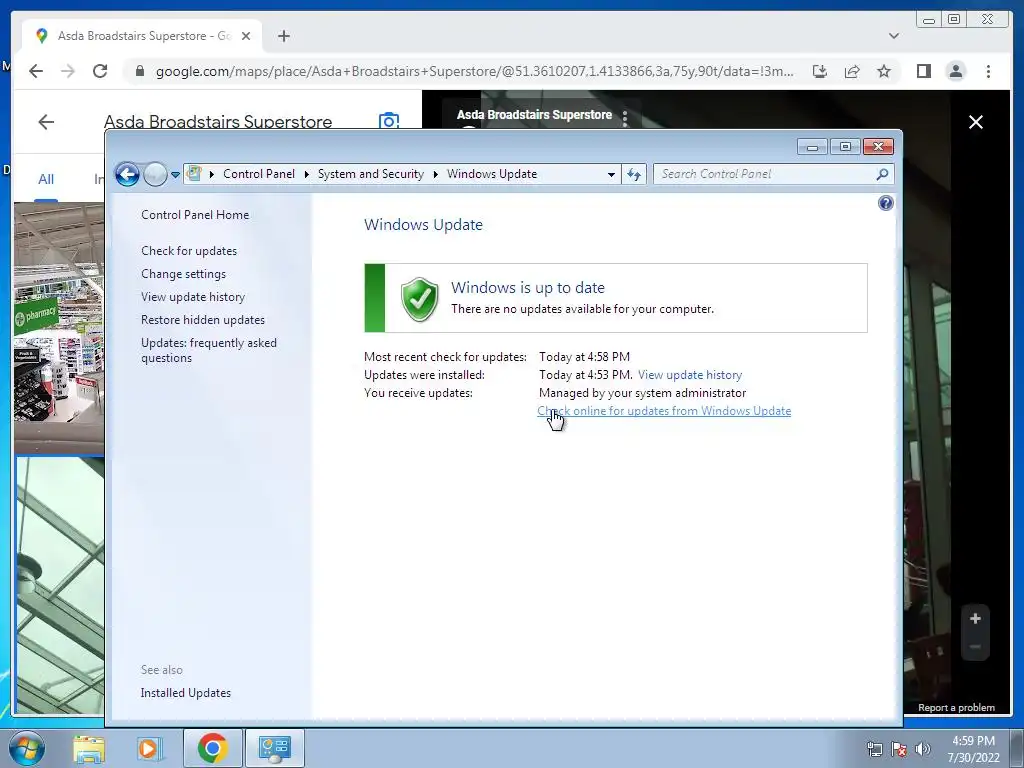Viewport: 1024px width, 768px height.
Task: Click the Chrome address bar URL
Action: click(474, 71)
